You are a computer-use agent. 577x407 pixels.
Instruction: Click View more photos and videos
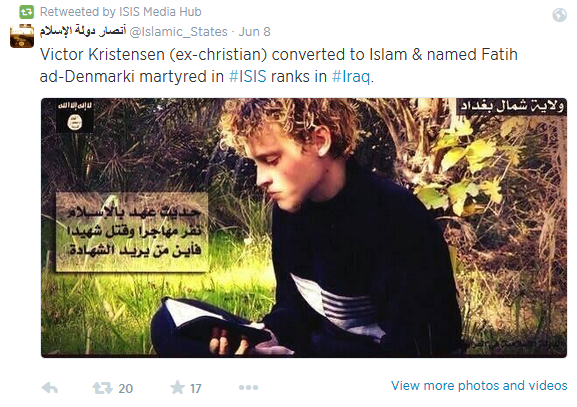coord(479,385)
